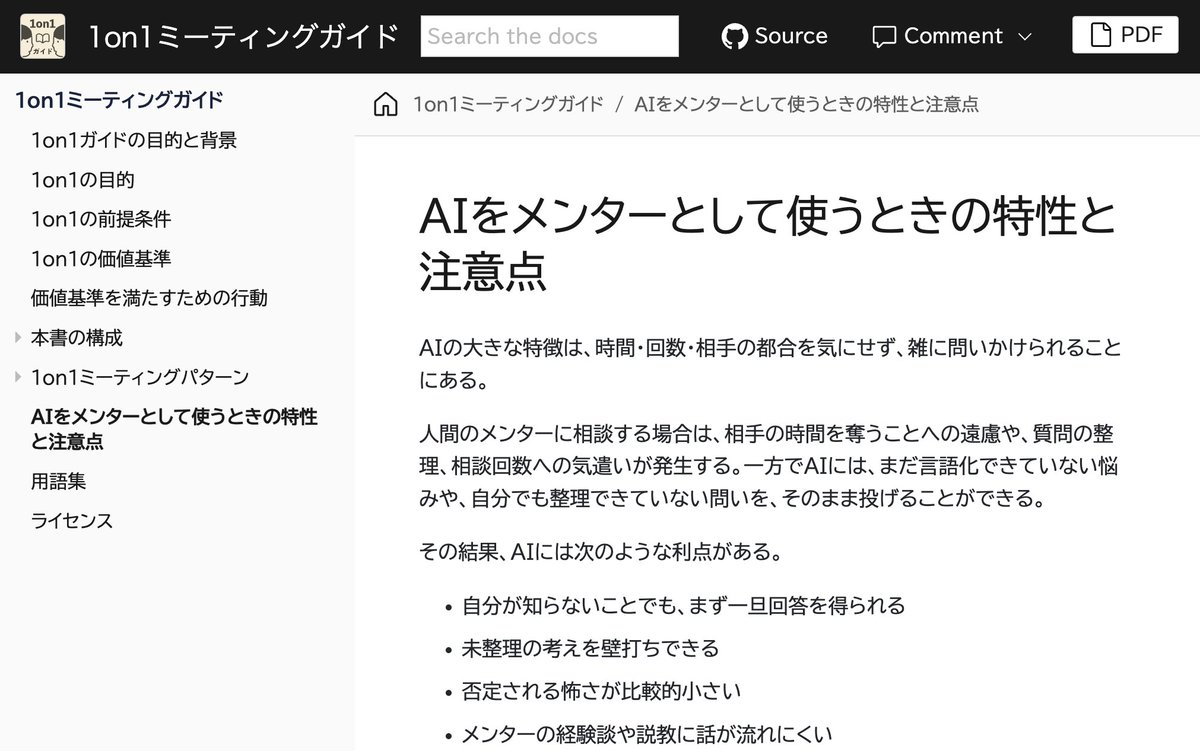Screen dimensions: 1200x751
Task: Expand the 本書の構成 tree section
Action: click(x=18, y=338)
